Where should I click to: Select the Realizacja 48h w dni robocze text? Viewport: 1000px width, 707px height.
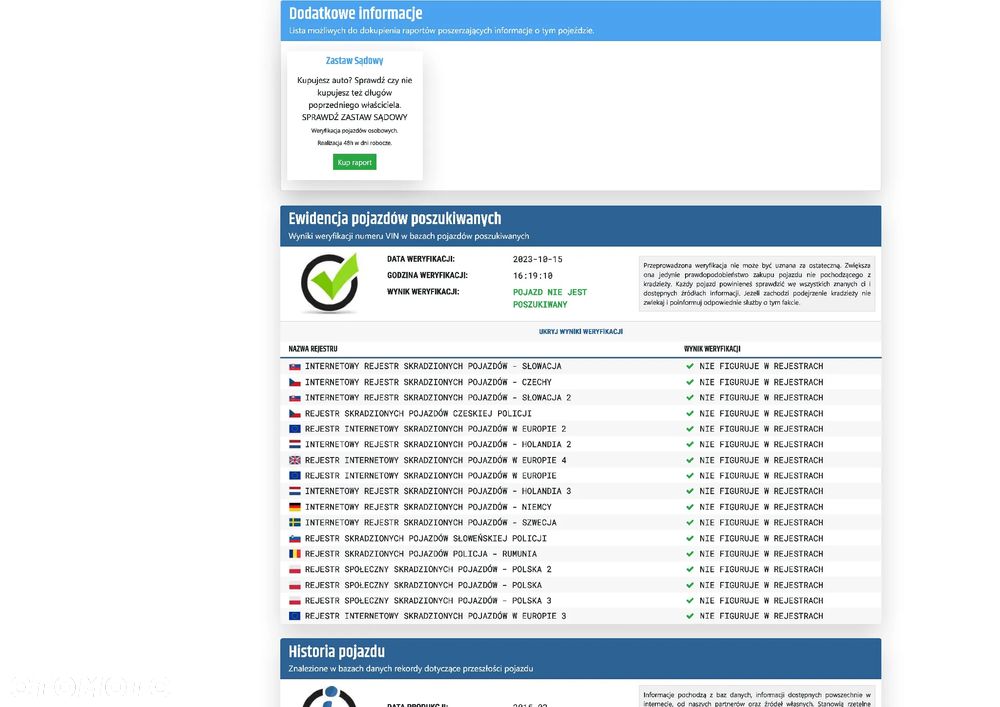[355, 143]
